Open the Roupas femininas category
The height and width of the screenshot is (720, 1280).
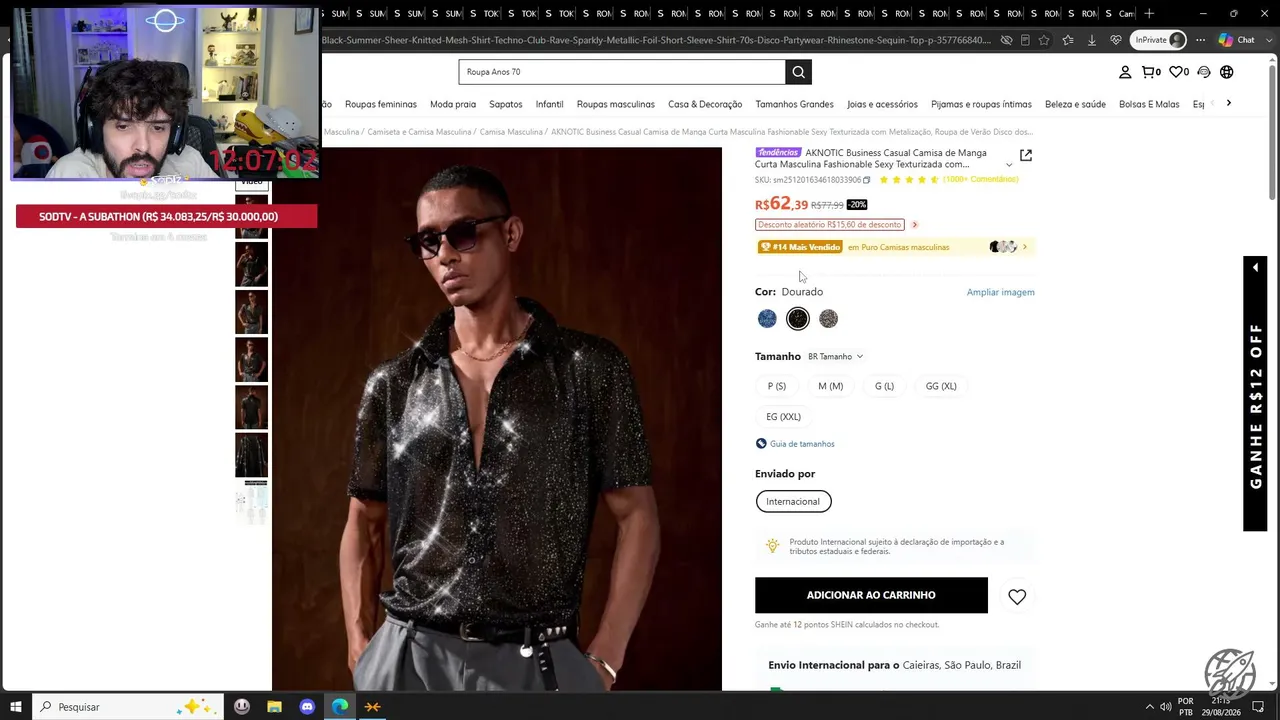click(381, 104)
